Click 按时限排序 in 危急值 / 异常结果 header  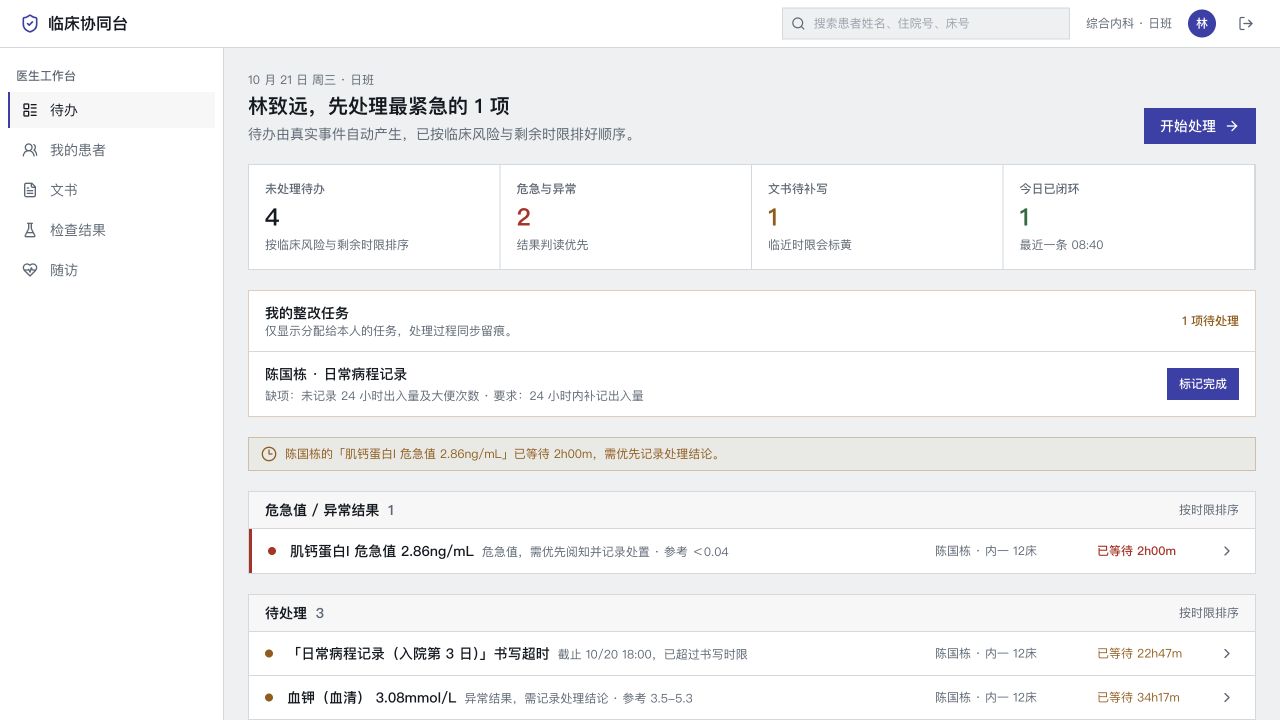(1209, 510)
